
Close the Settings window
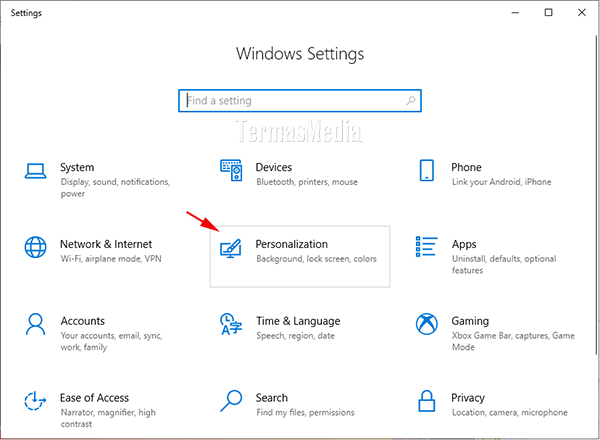pyautogui.click(x=582, y=13)
